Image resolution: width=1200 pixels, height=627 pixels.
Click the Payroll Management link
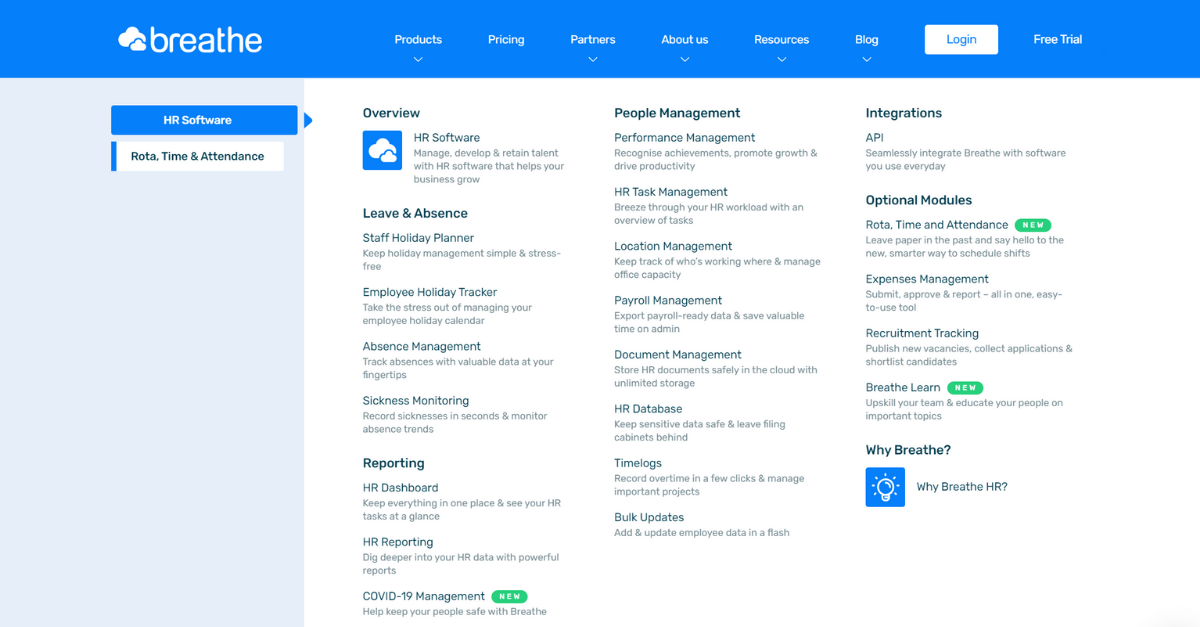point(668,300)
